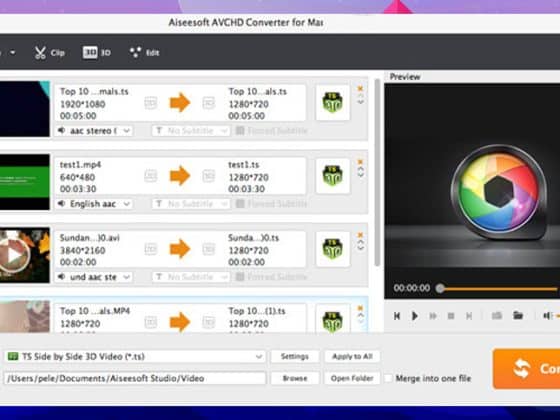Enable Merge into one file
The height and width of the screenshot is (420, 560).
click(388, 378)
